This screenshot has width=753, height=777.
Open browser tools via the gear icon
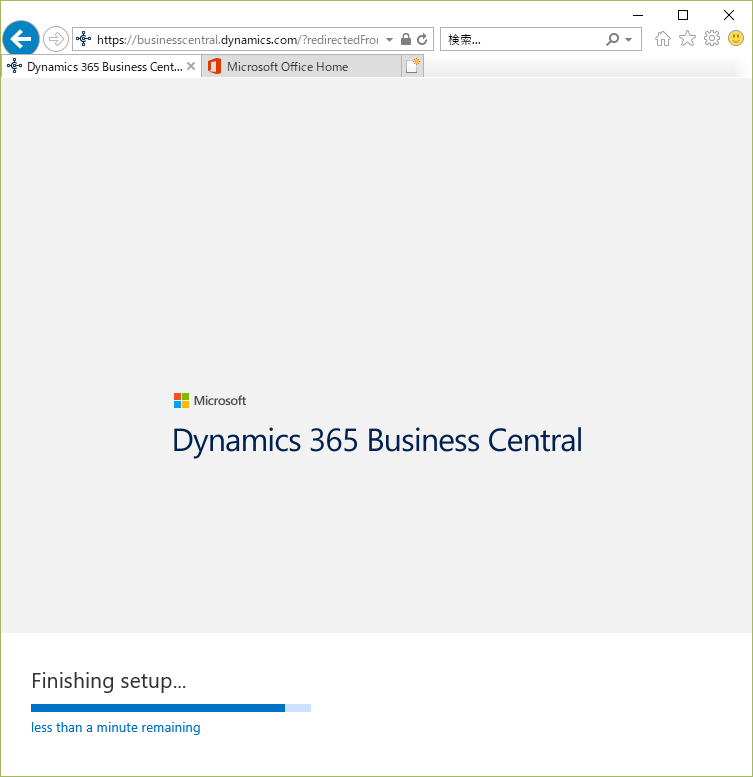[x=712, y=39]
